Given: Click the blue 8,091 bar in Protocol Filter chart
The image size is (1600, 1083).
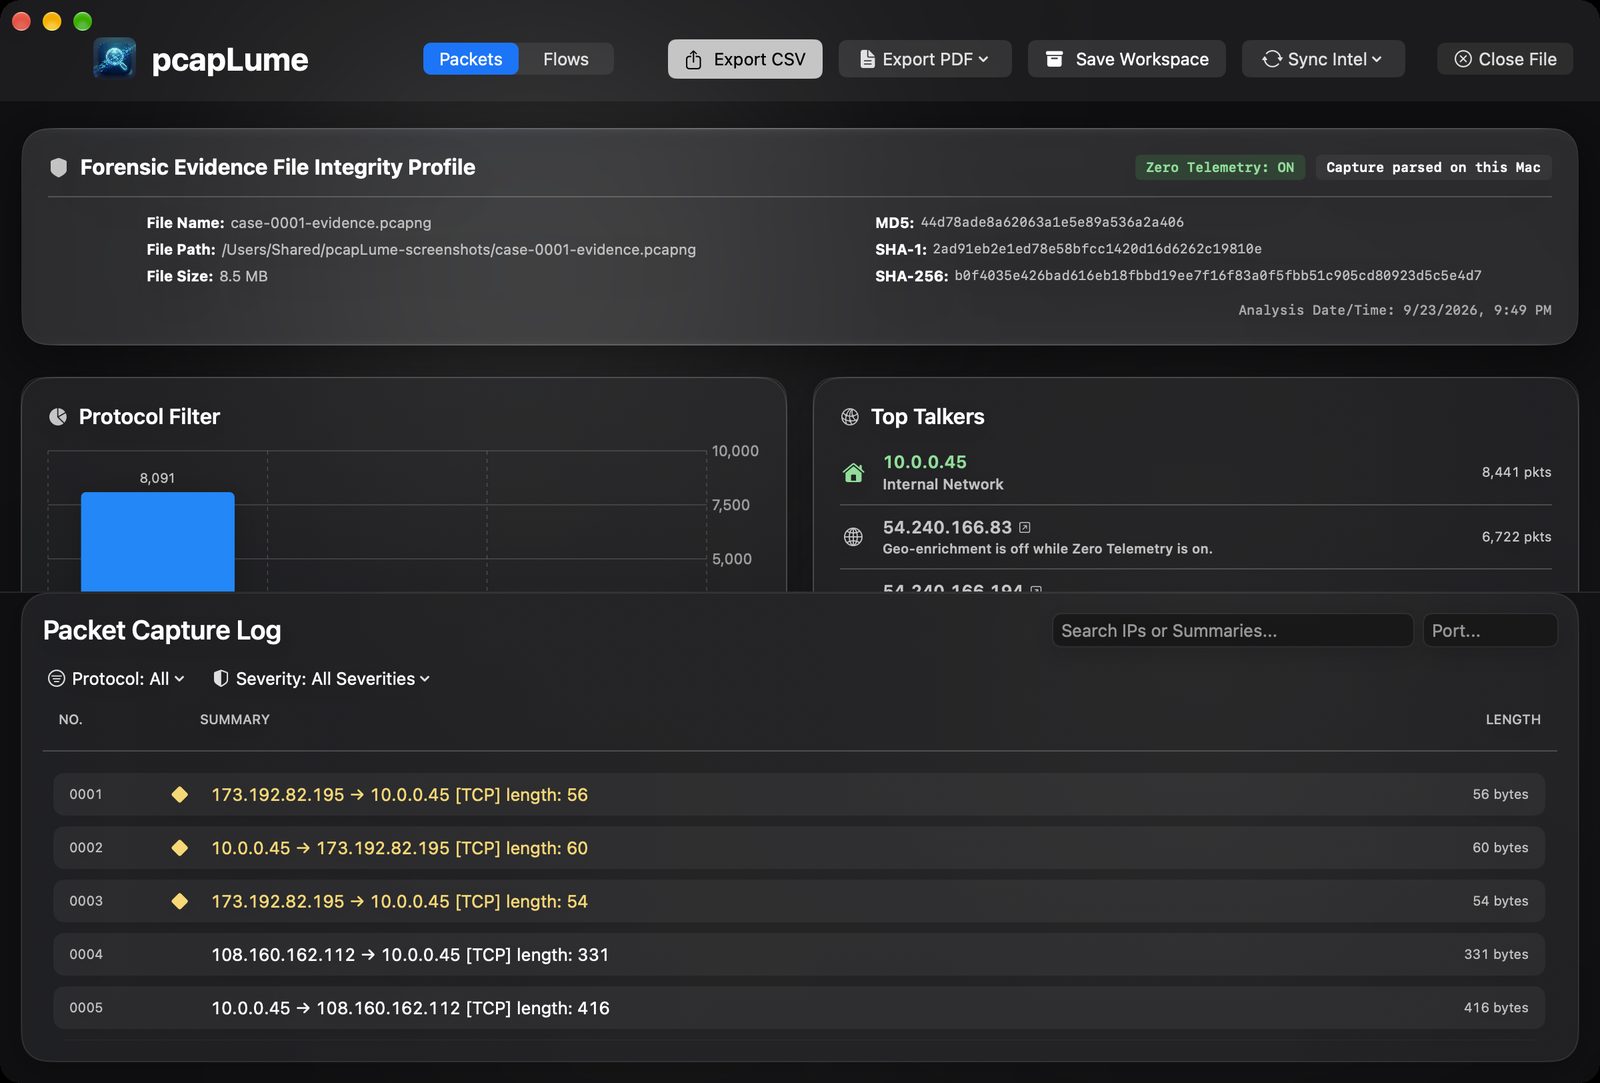Looking at the screenshot, I should (x=158, y=541).
